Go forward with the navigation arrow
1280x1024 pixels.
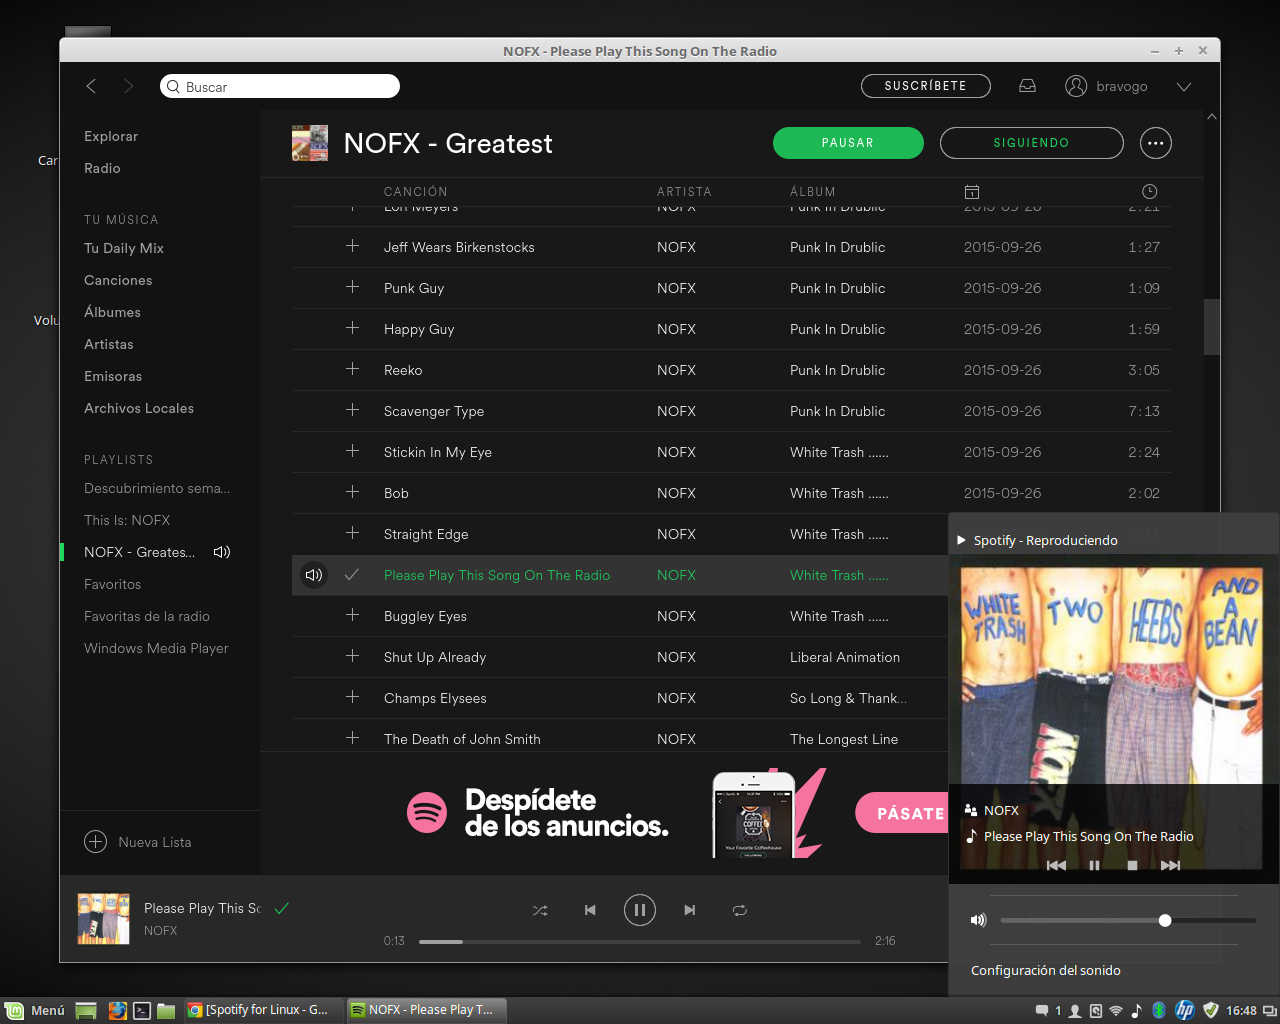click(x=128, y=86)
